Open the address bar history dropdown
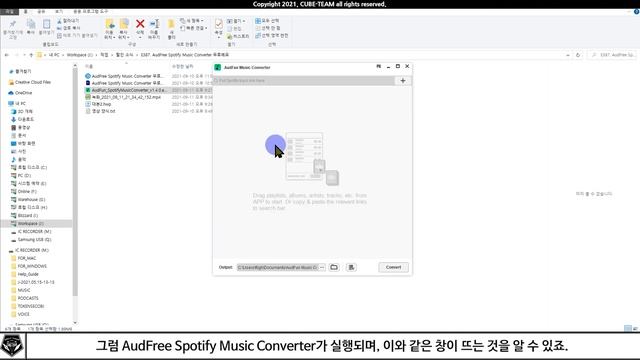Viewport: 640px width, 360px height. (568, 55)
